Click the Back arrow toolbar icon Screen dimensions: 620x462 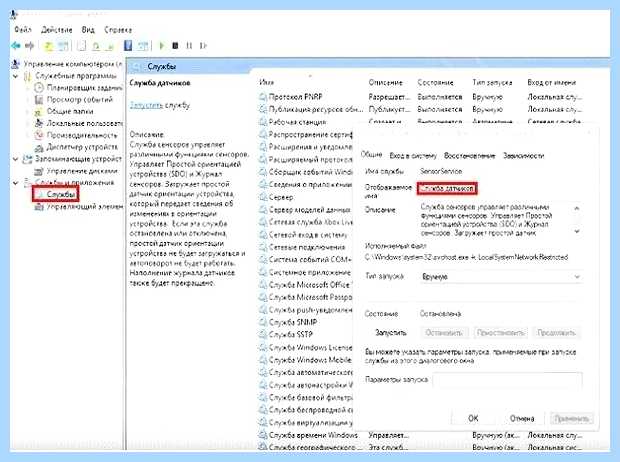[15, 46]
